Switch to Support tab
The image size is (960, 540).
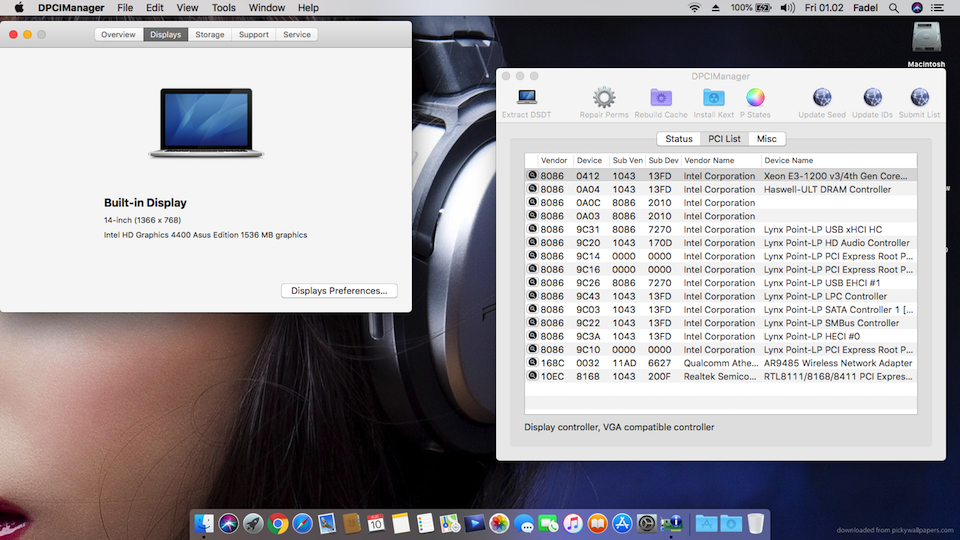pyautogui.click(x=253, y=34)
